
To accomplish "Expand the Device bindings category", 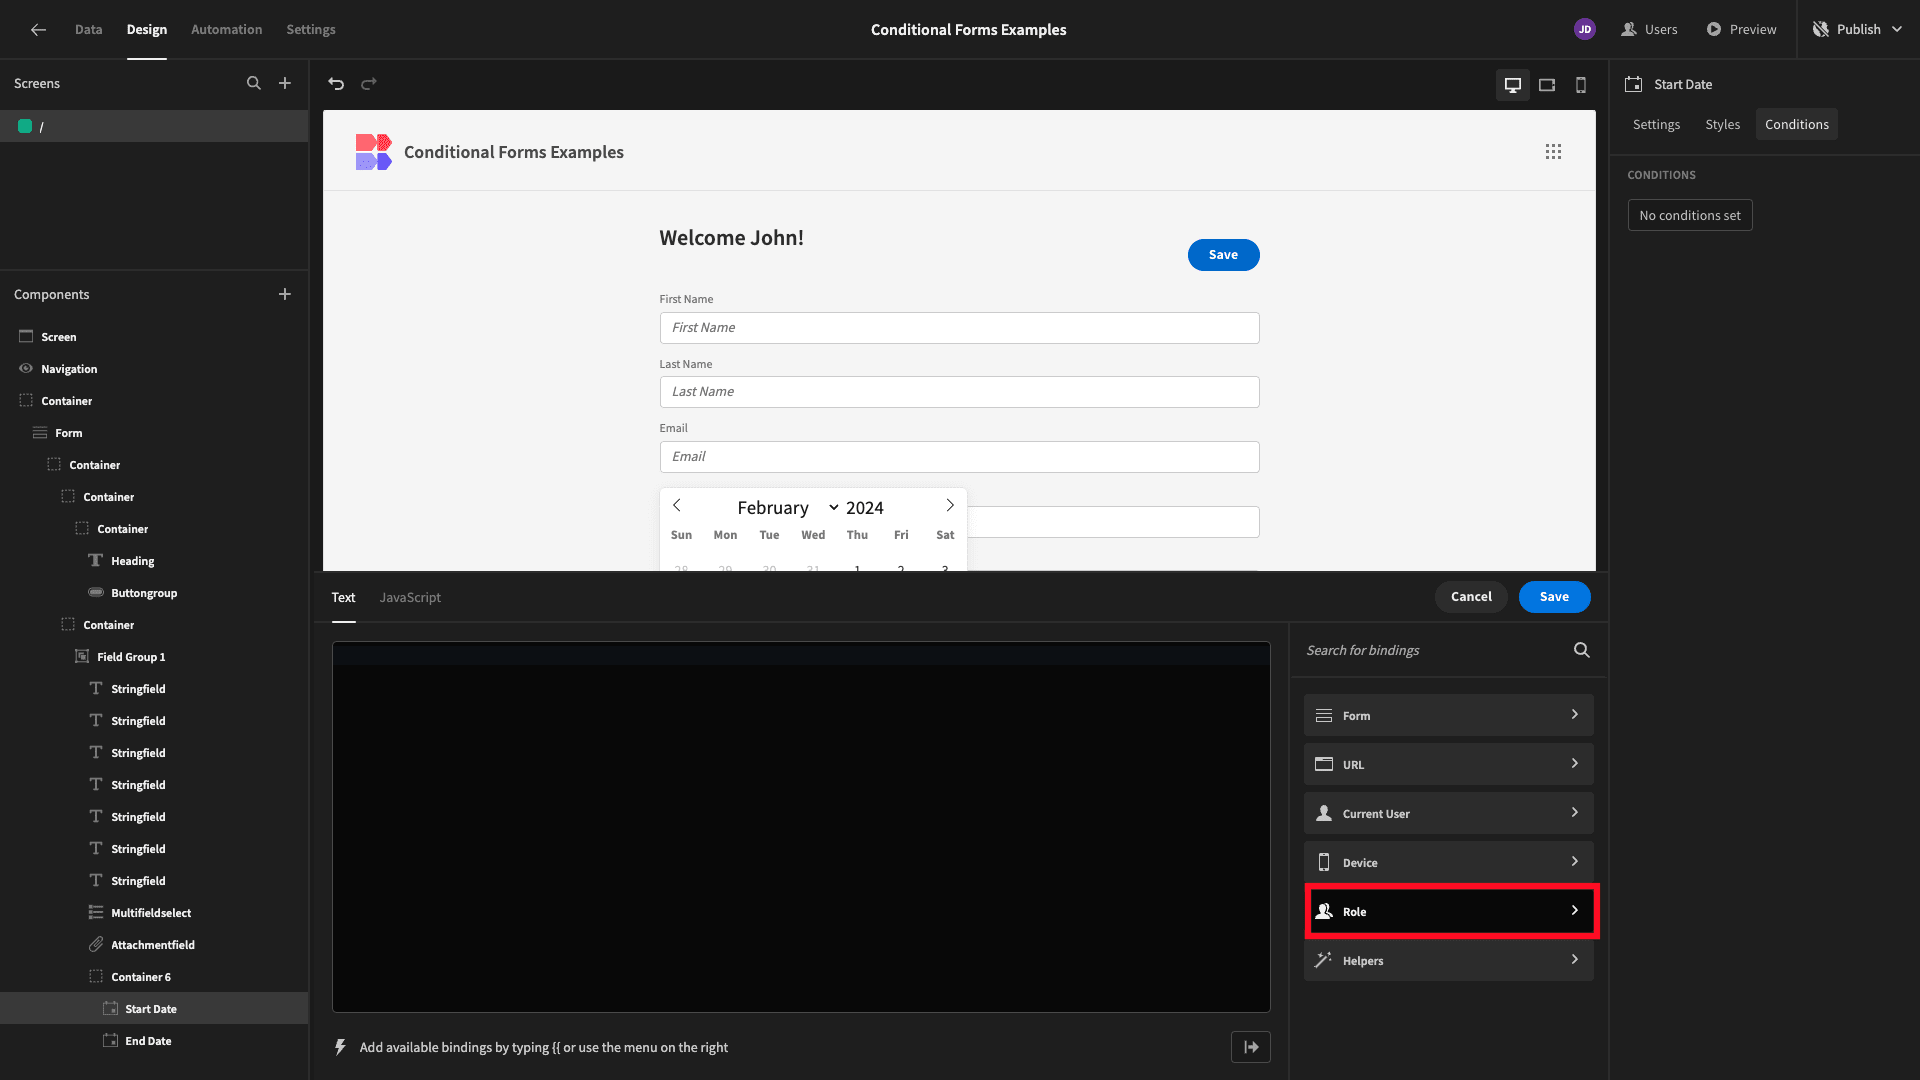I will [1448, 862].
